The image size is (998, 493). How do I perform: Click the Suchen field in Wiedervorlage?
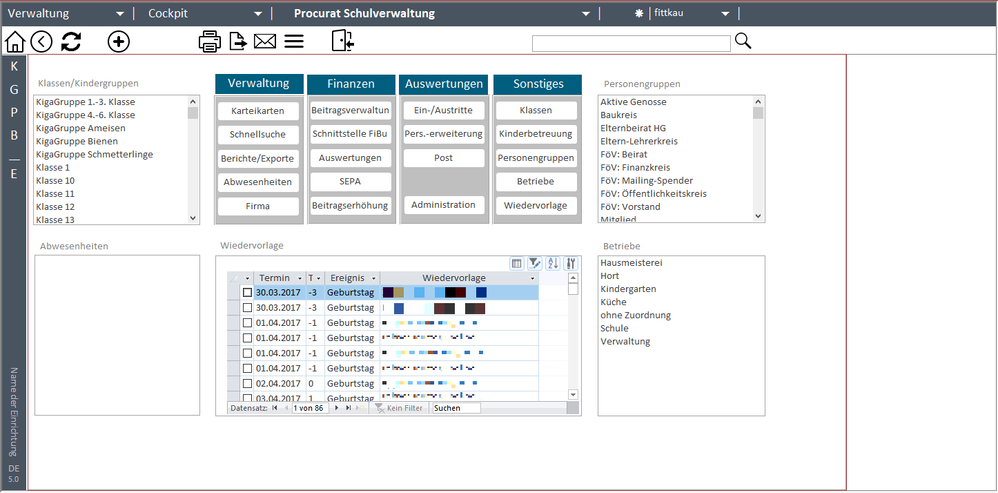pos(456,408)
